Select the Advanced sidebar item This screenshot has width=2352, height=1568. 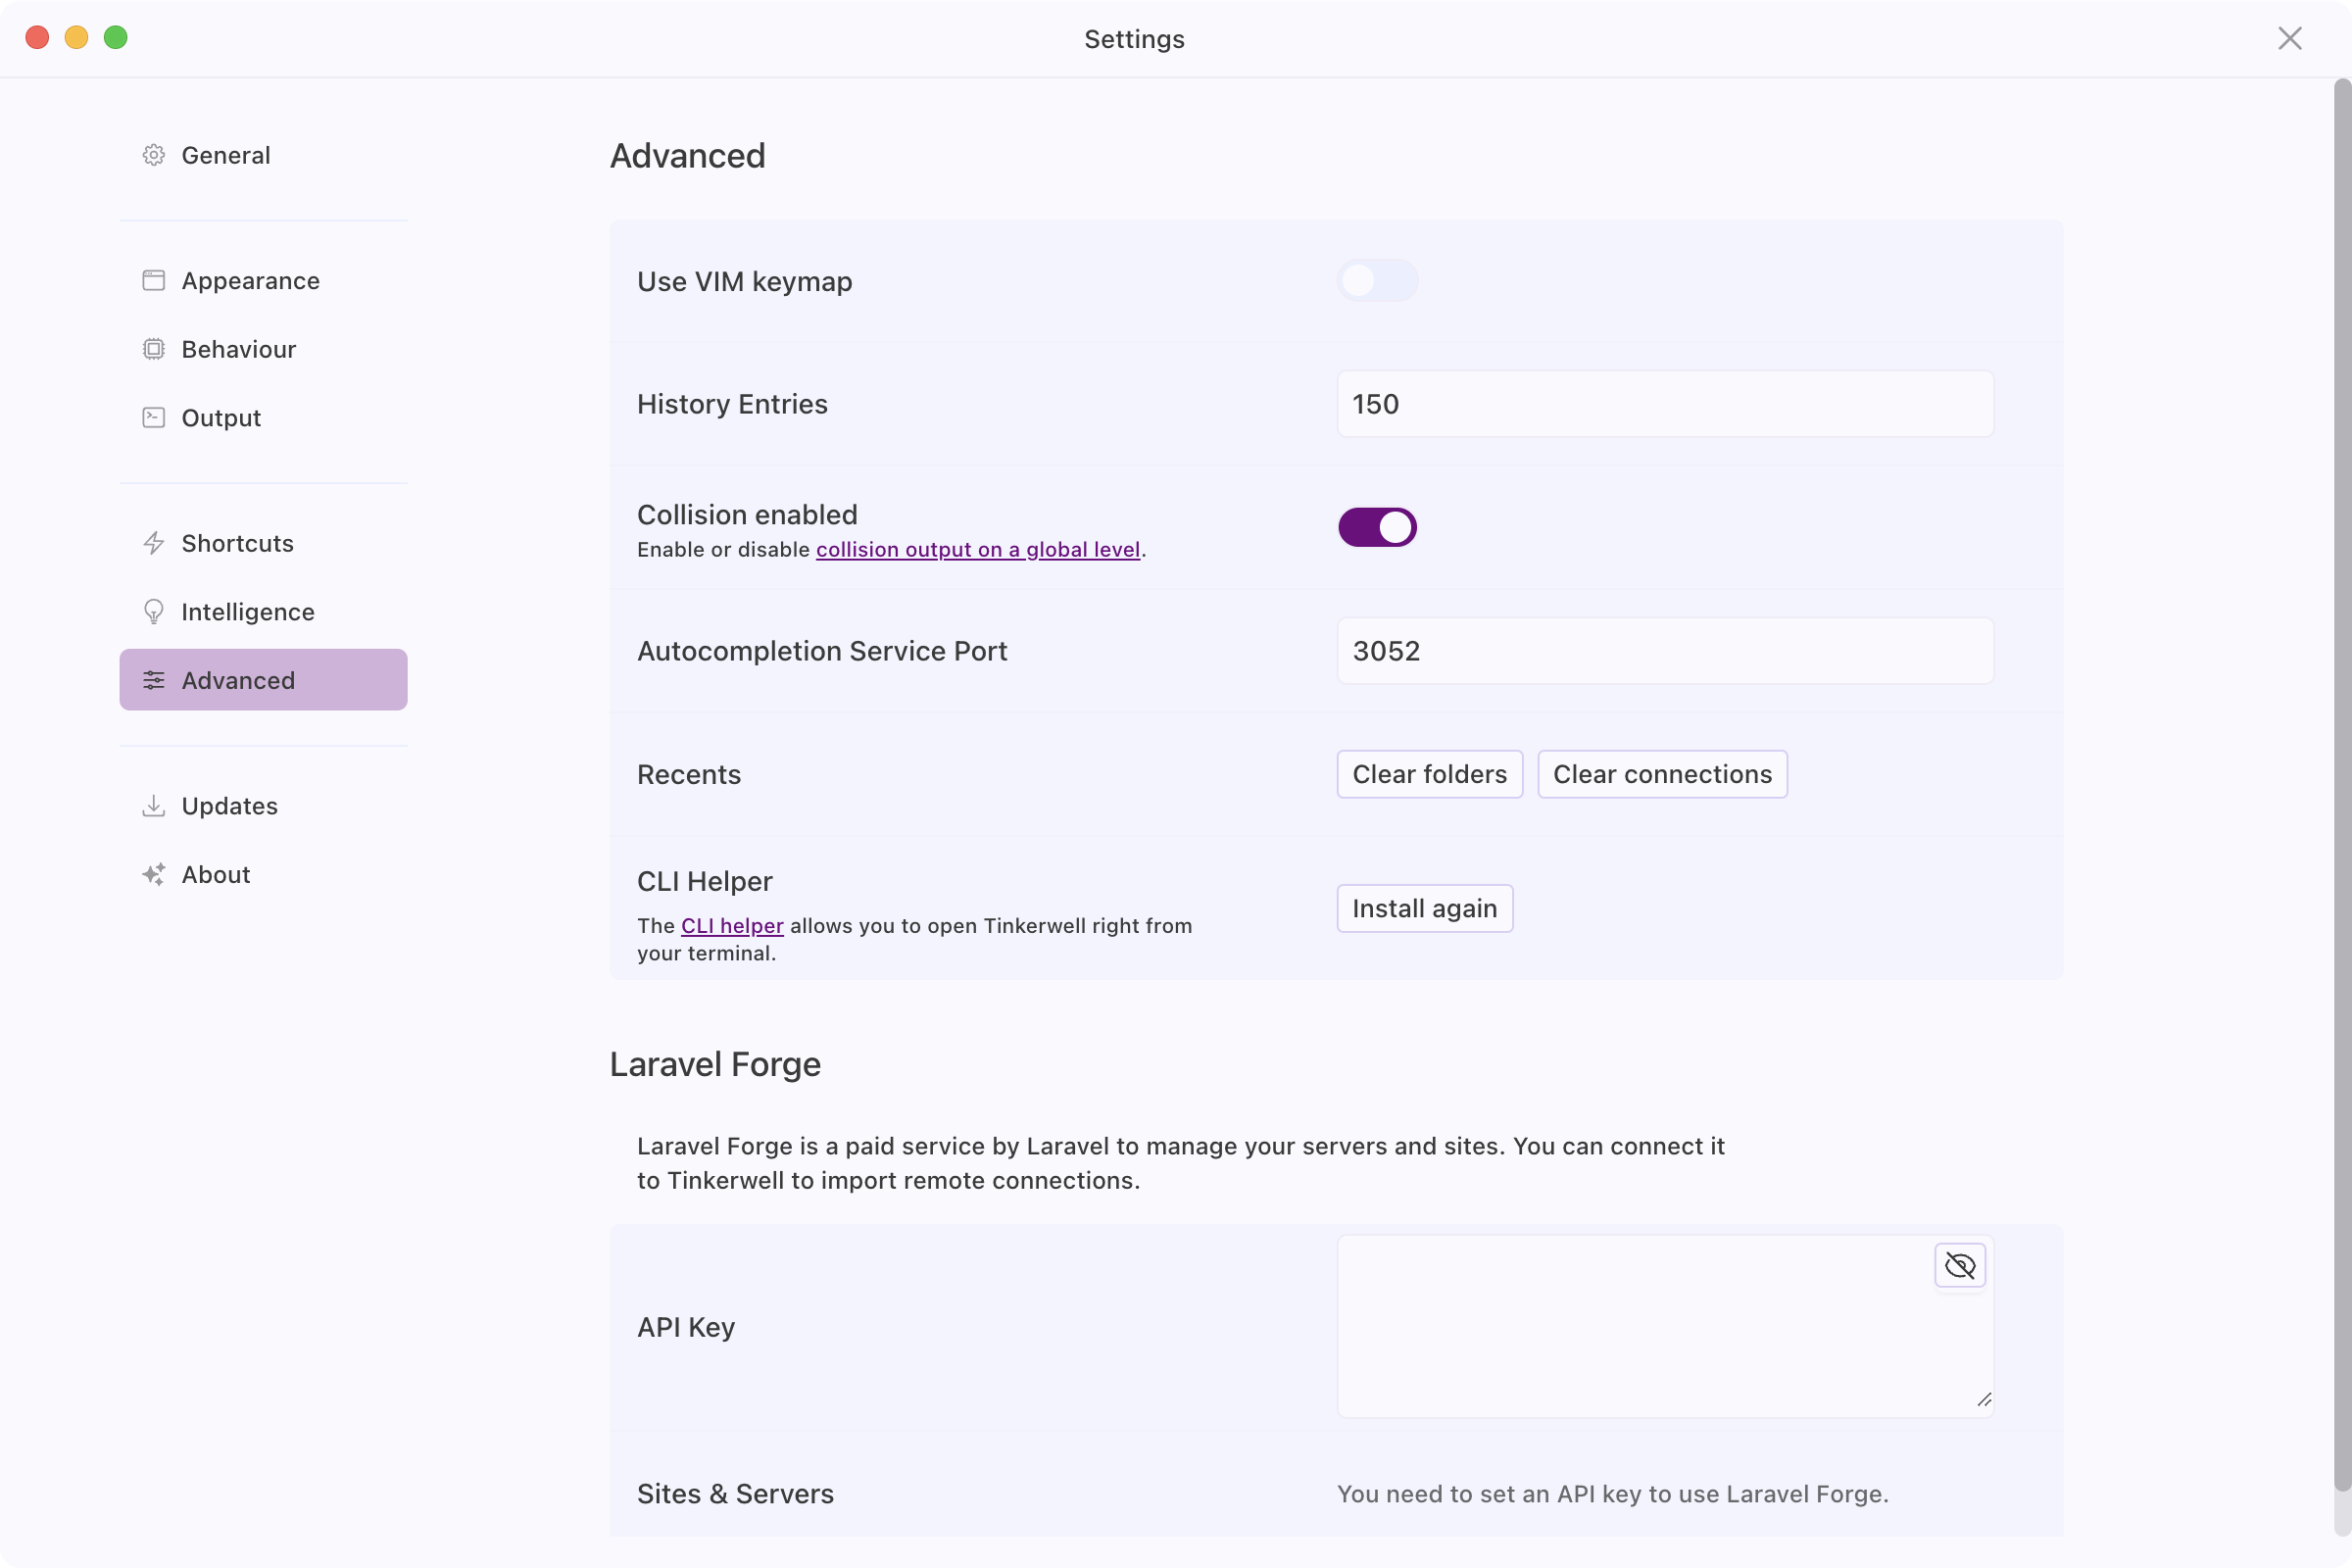coord(264,680)
